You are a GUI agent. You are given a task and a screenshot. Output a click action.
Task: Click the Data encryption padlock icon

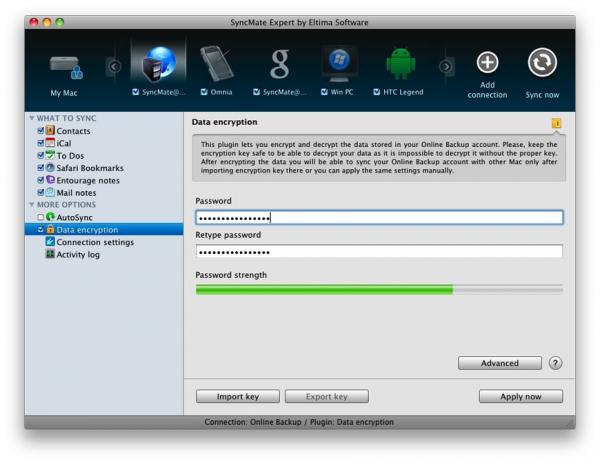(x=50, y=229)
